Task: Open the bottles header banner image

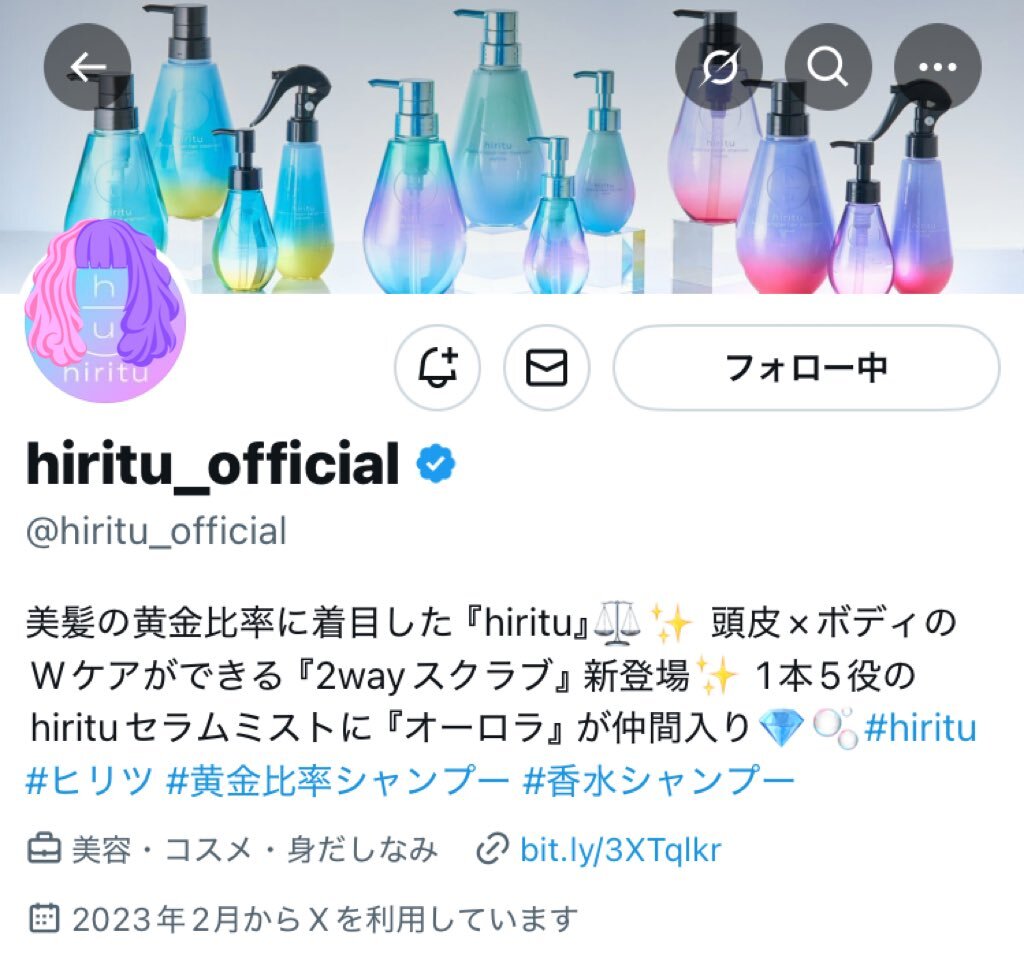Action: tap(512, 147)
